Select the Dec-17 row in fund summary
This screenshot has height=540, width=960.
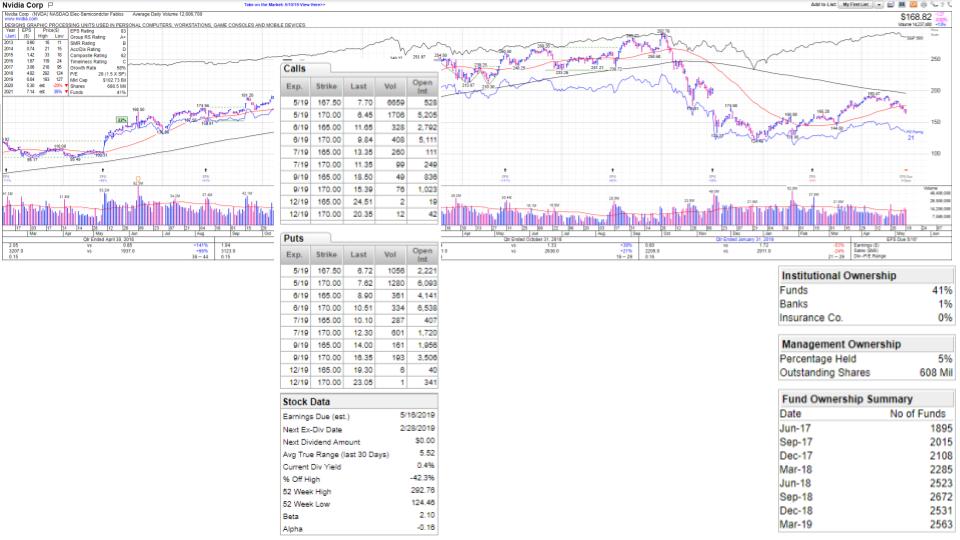pyautogui.click(x=866, y=456)
